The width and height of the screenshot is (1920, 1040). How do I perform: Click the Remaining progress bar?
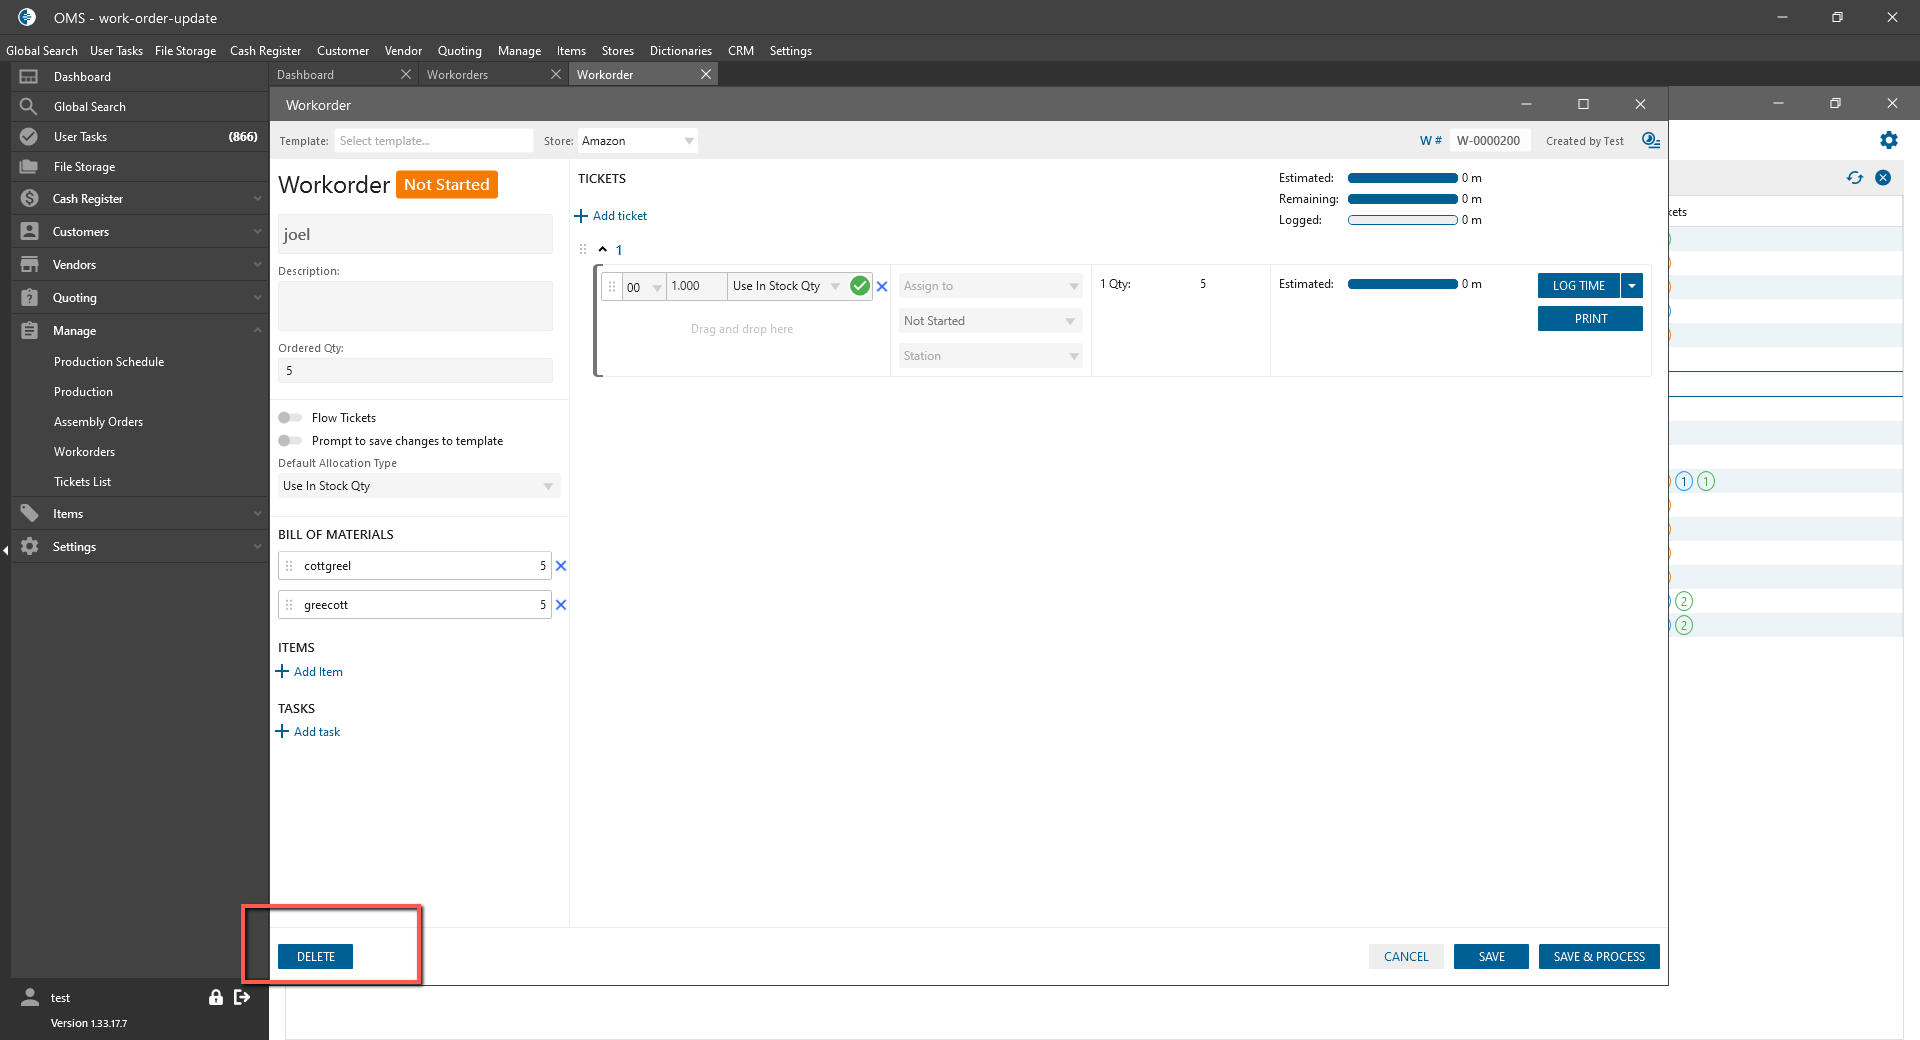tap(1402, 199)
